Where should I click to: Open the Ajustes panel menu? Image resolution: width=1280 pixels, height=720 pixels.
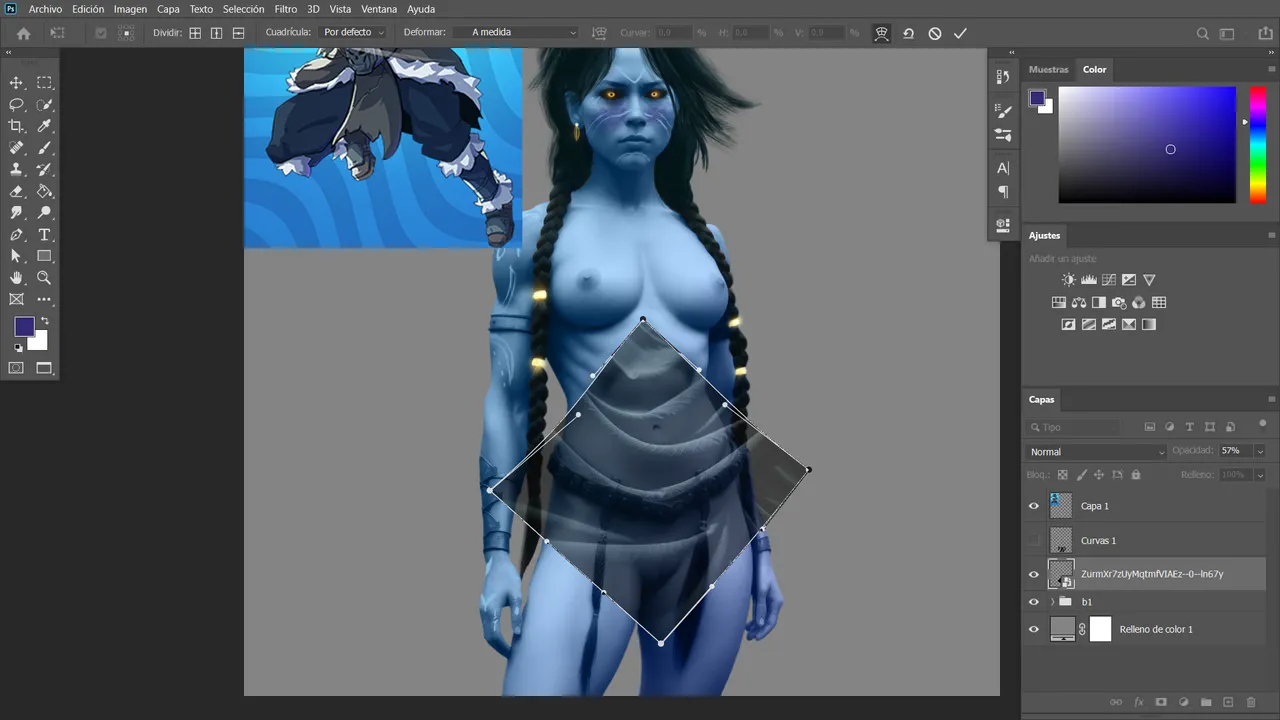click(1270, 235)
